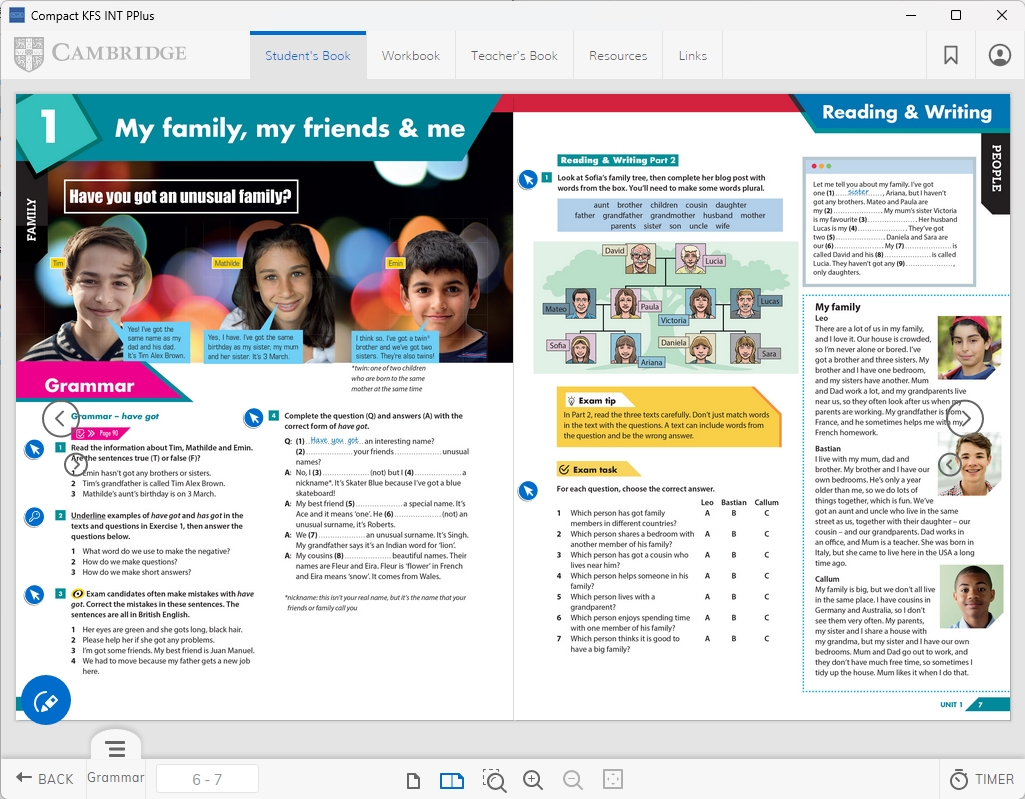Open the Student's Book tab
1025x799 pixels.
pos(308,56)
